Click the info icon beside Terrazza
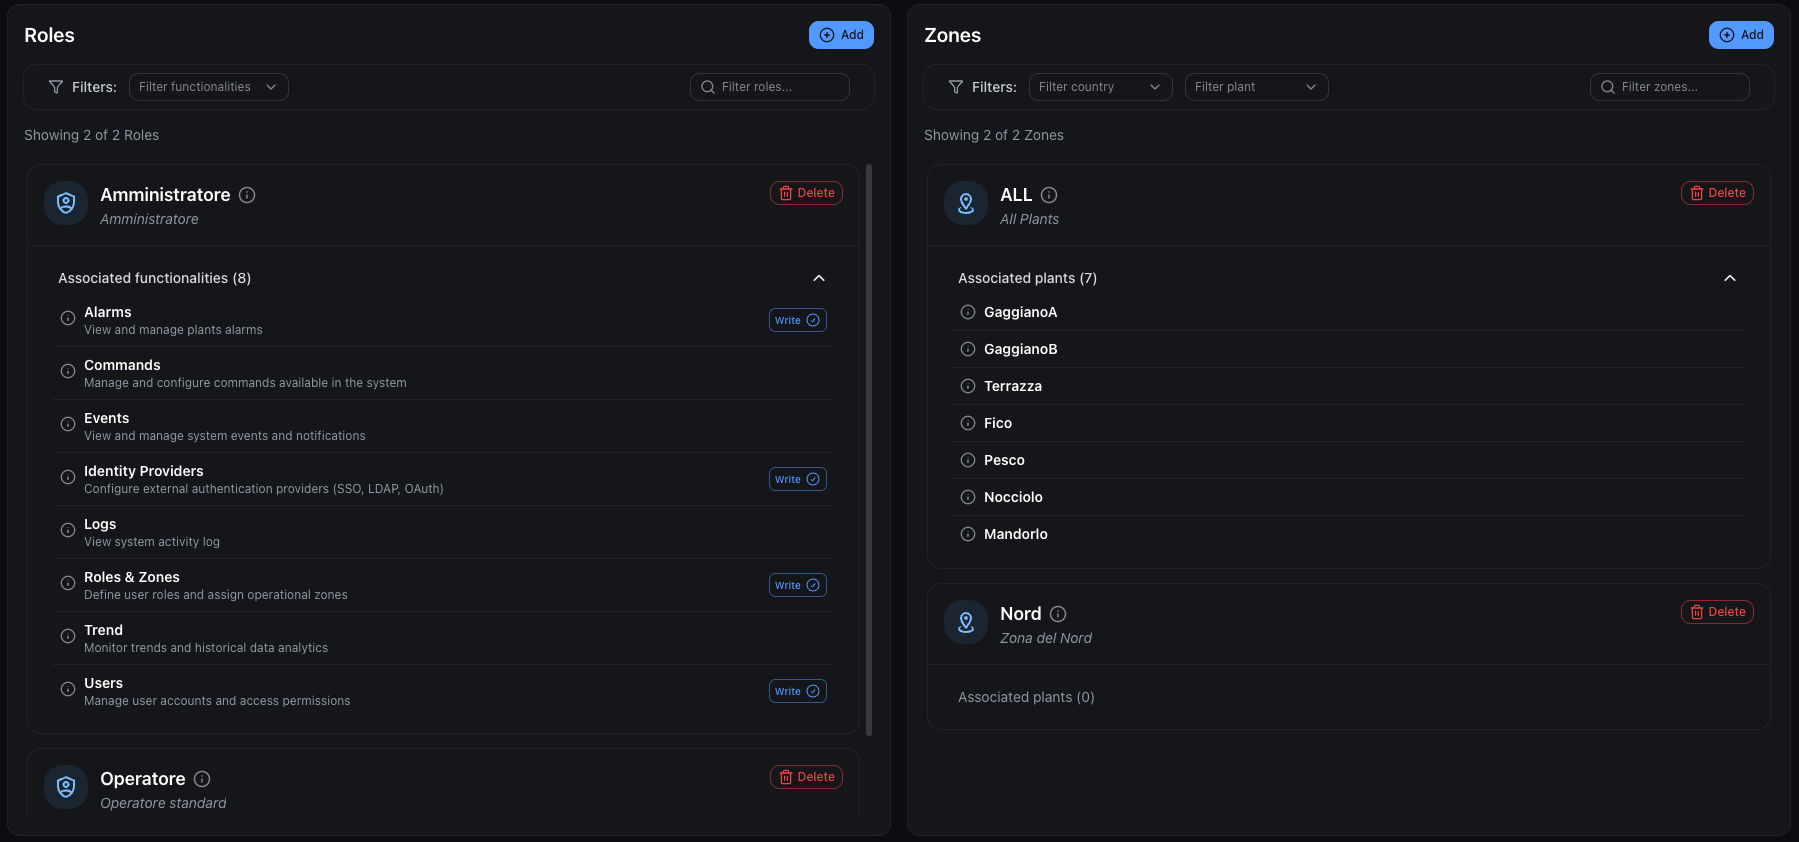The width and height of the screenshot is (1799, 842). click(968, 386)
